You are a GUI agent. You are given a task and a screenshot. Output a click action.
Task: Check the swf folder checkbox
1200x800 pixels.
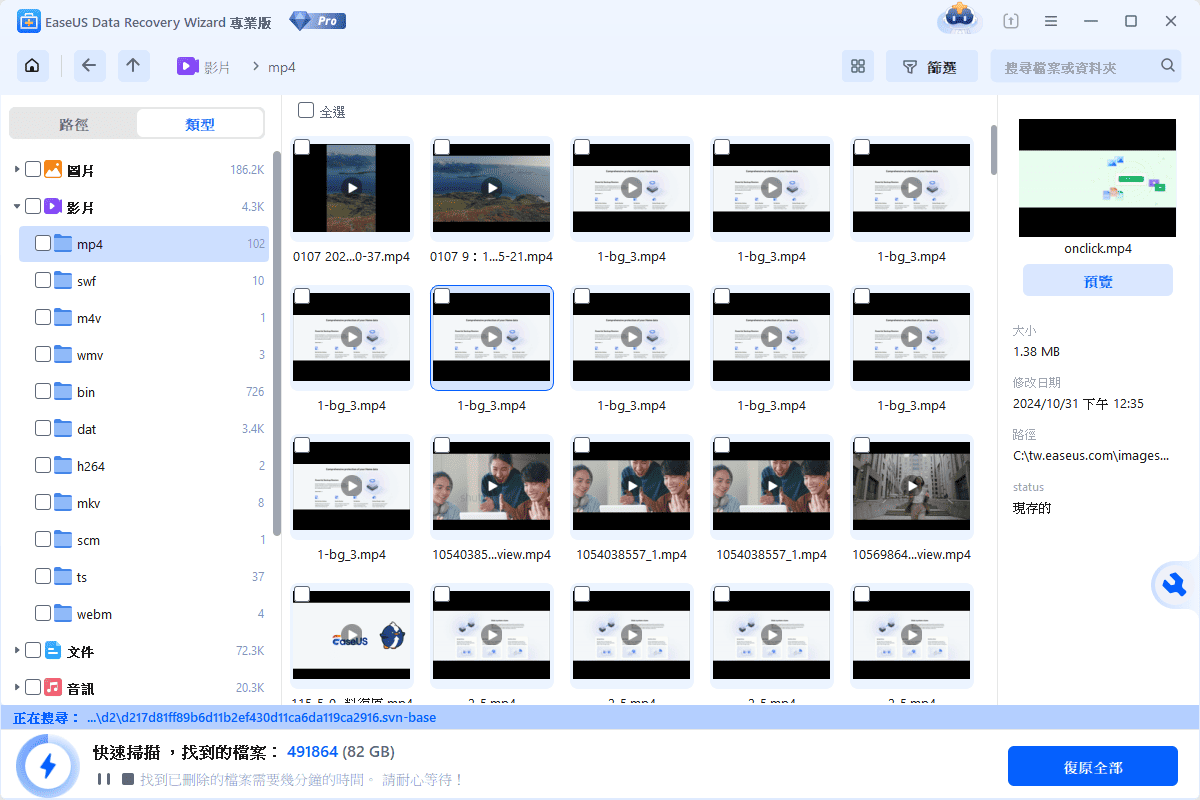coord(43,280)
